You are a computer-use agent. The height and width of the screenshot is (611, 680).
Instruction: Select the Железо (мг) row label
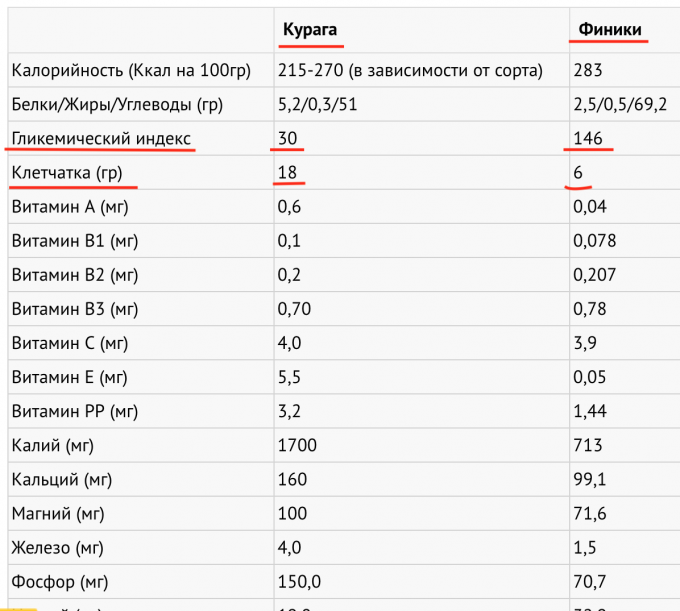57,547
